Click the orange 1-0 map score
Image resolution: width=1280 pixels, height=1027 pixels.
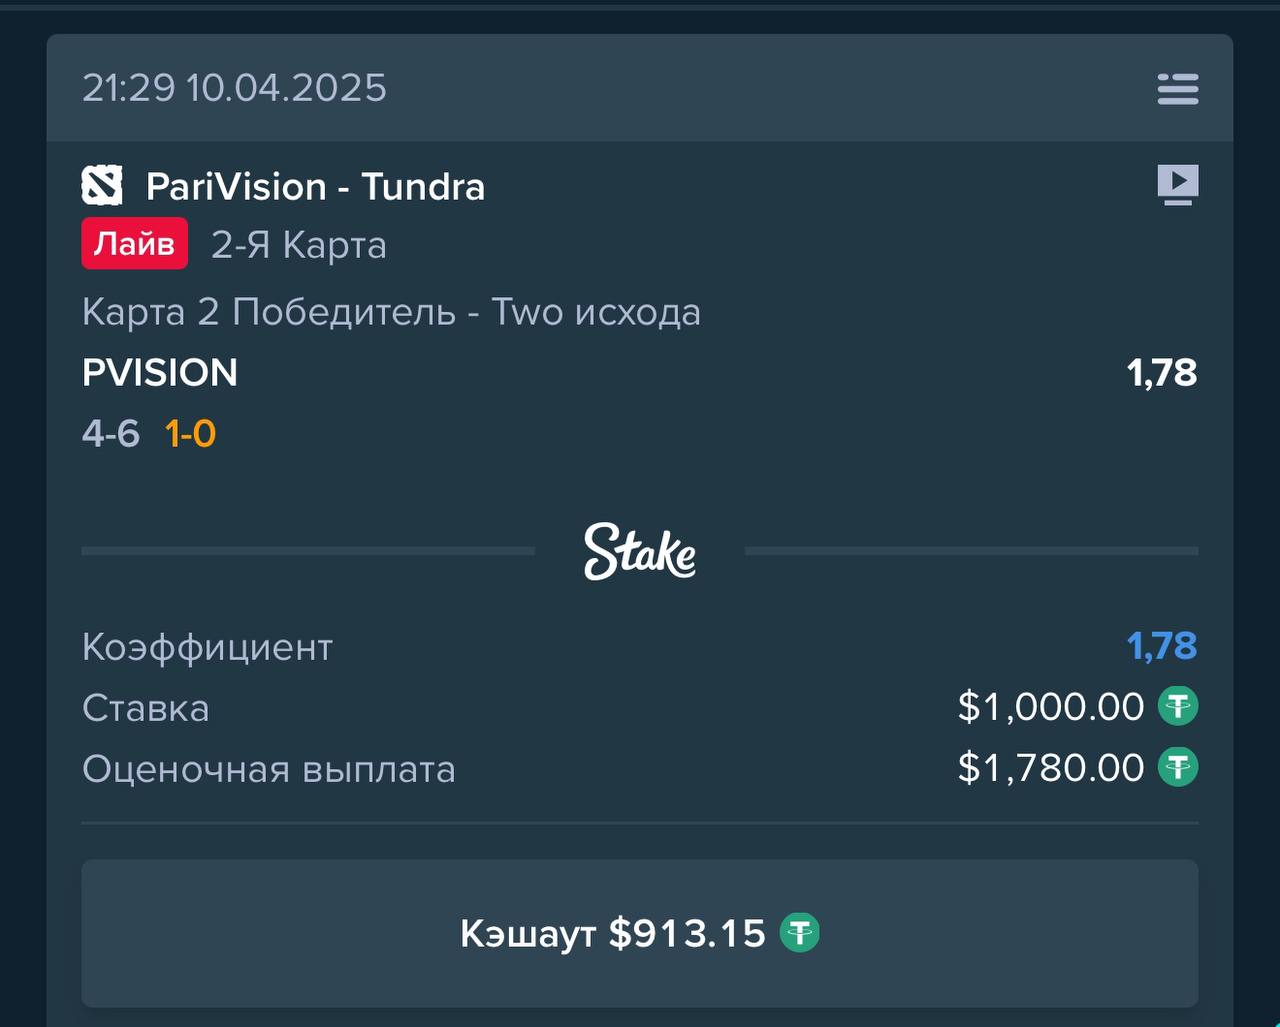point(191,434)
